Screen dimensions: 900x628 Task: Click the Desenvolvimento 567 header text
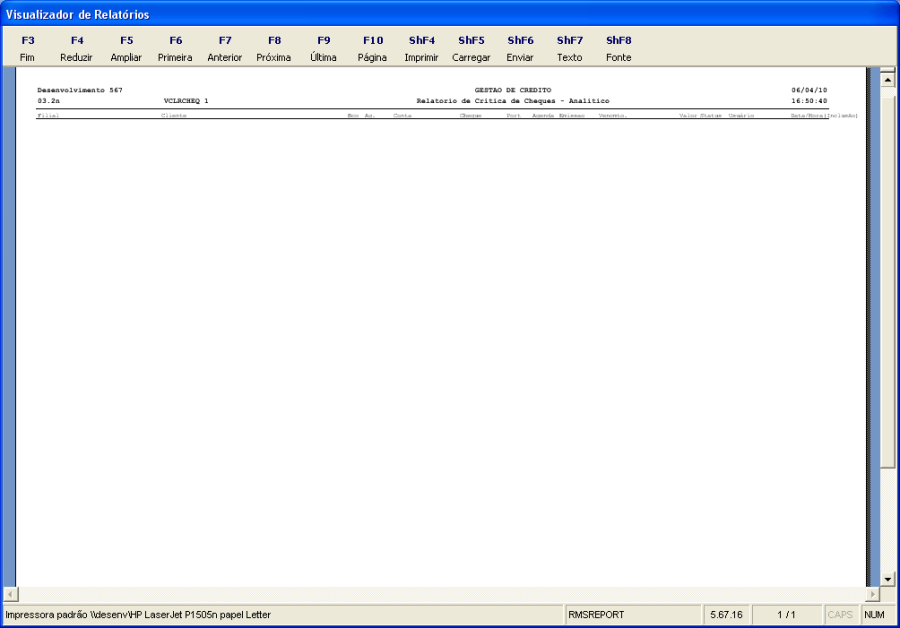tap(80, 90)
